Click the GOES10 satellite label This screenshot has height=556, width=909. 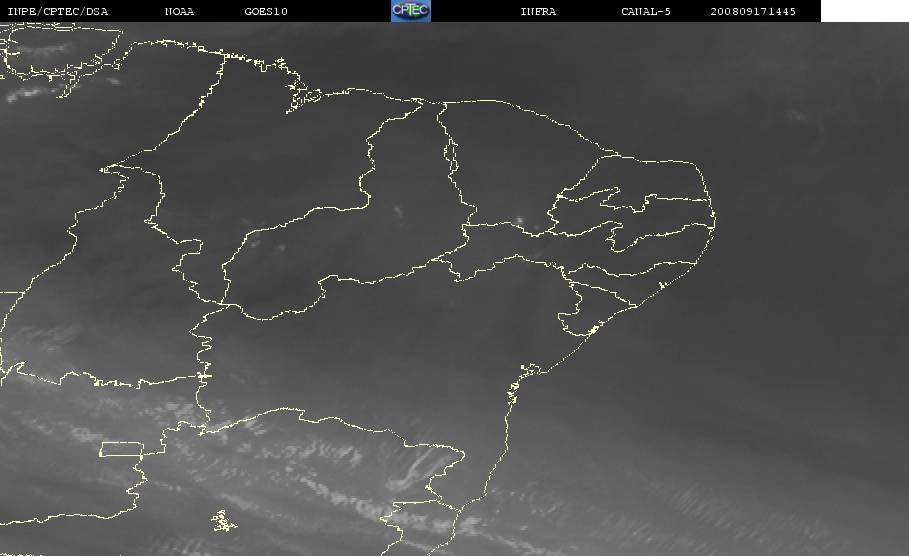pyautogui.click(x=266, y=12)
